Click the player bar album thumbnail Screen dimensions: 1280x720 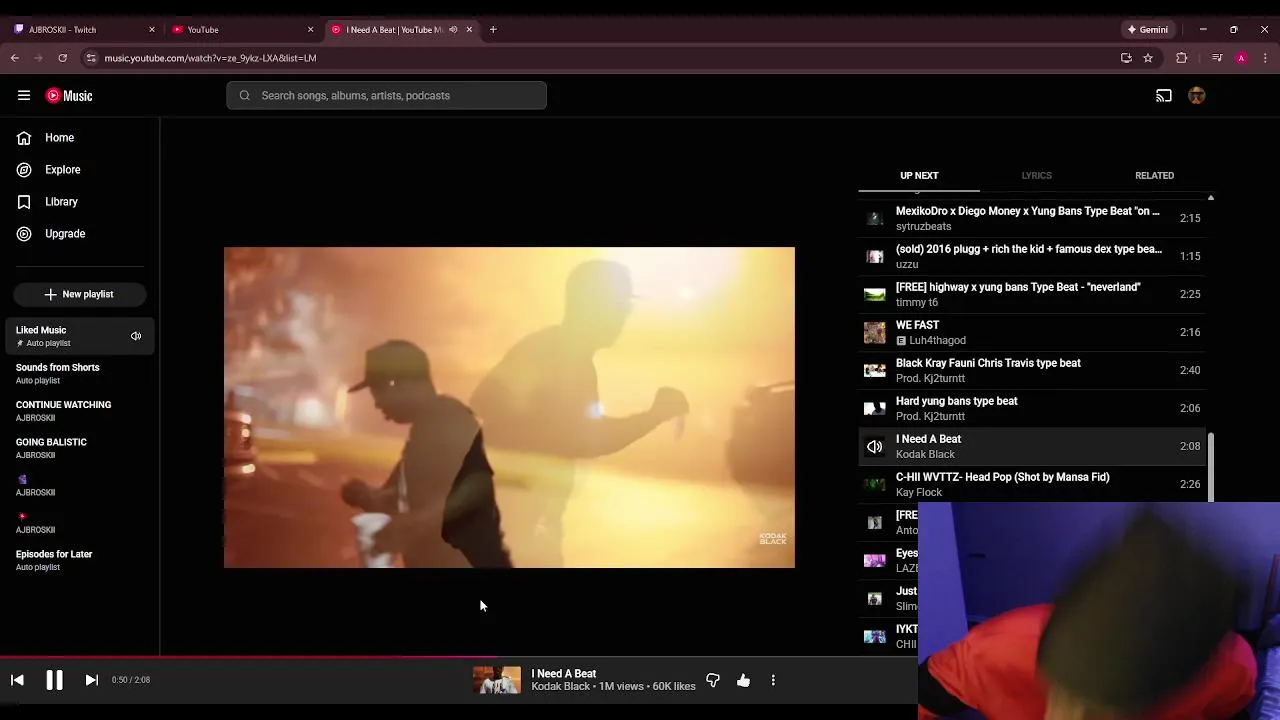click(x=497, y=680)
